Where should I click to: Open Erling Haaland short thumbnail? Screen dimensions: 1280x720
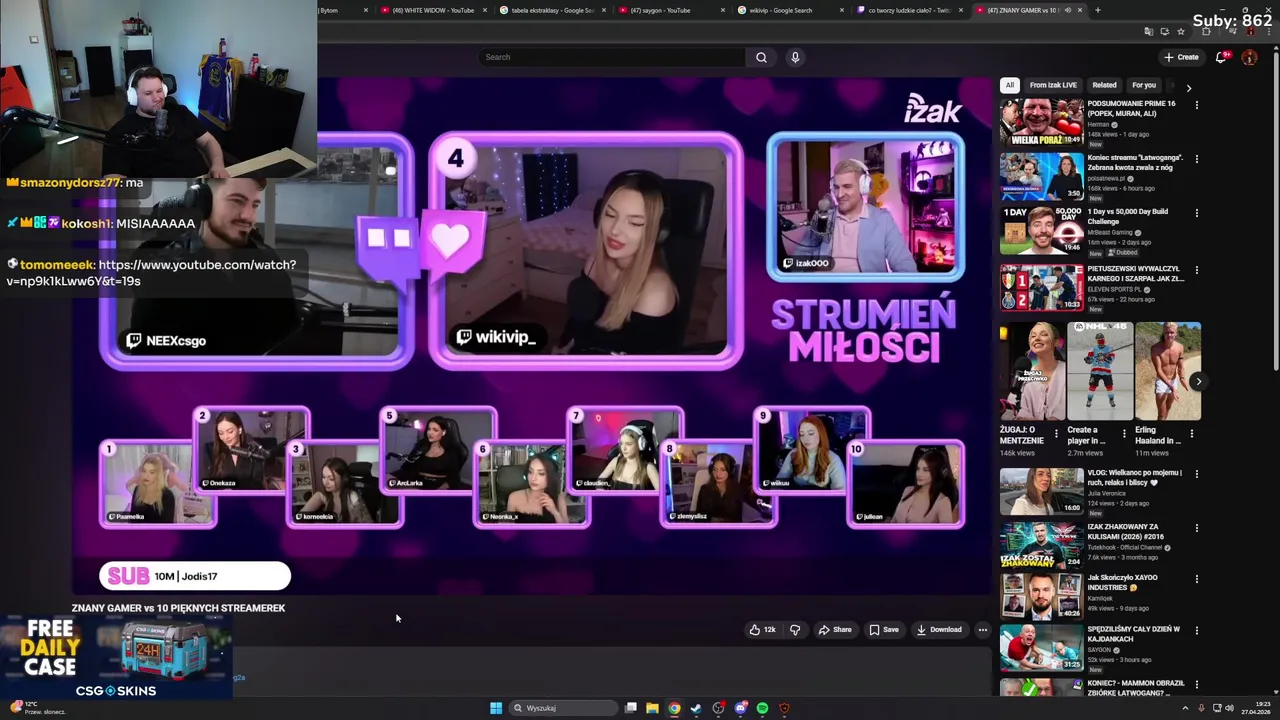tap(1168, 371)
